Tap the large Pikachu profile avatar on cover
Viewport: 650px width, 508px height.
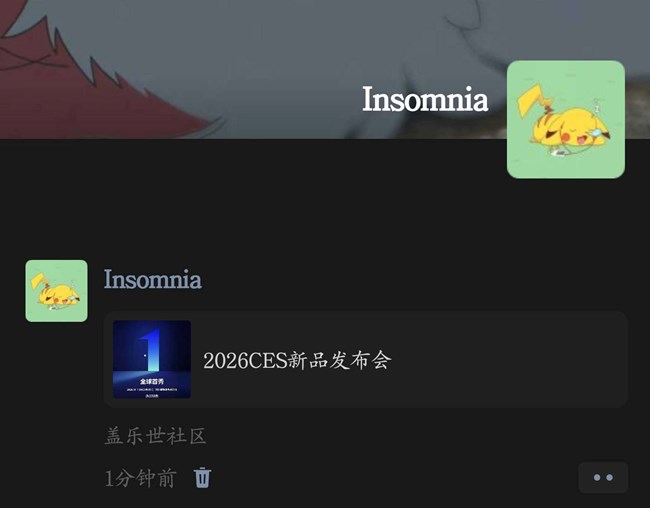566,119
